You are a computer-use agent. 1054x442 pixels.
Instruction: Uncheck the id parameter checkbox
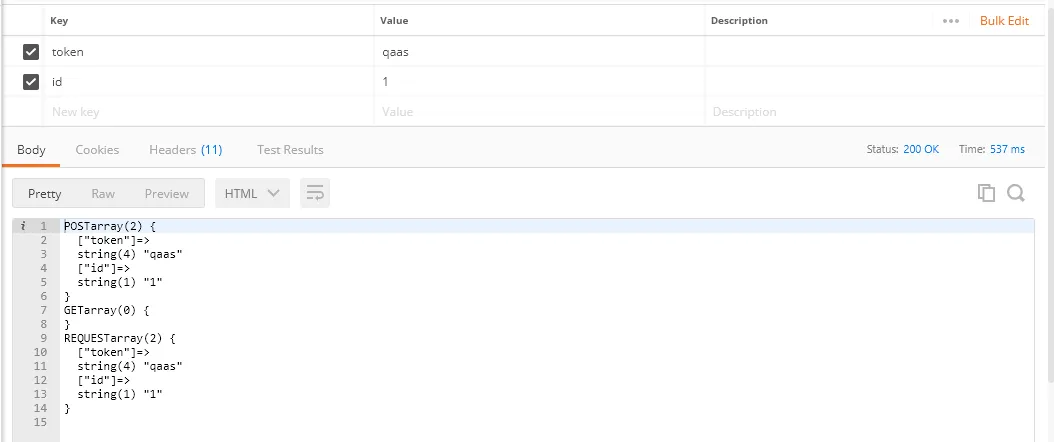pos(31,82)
